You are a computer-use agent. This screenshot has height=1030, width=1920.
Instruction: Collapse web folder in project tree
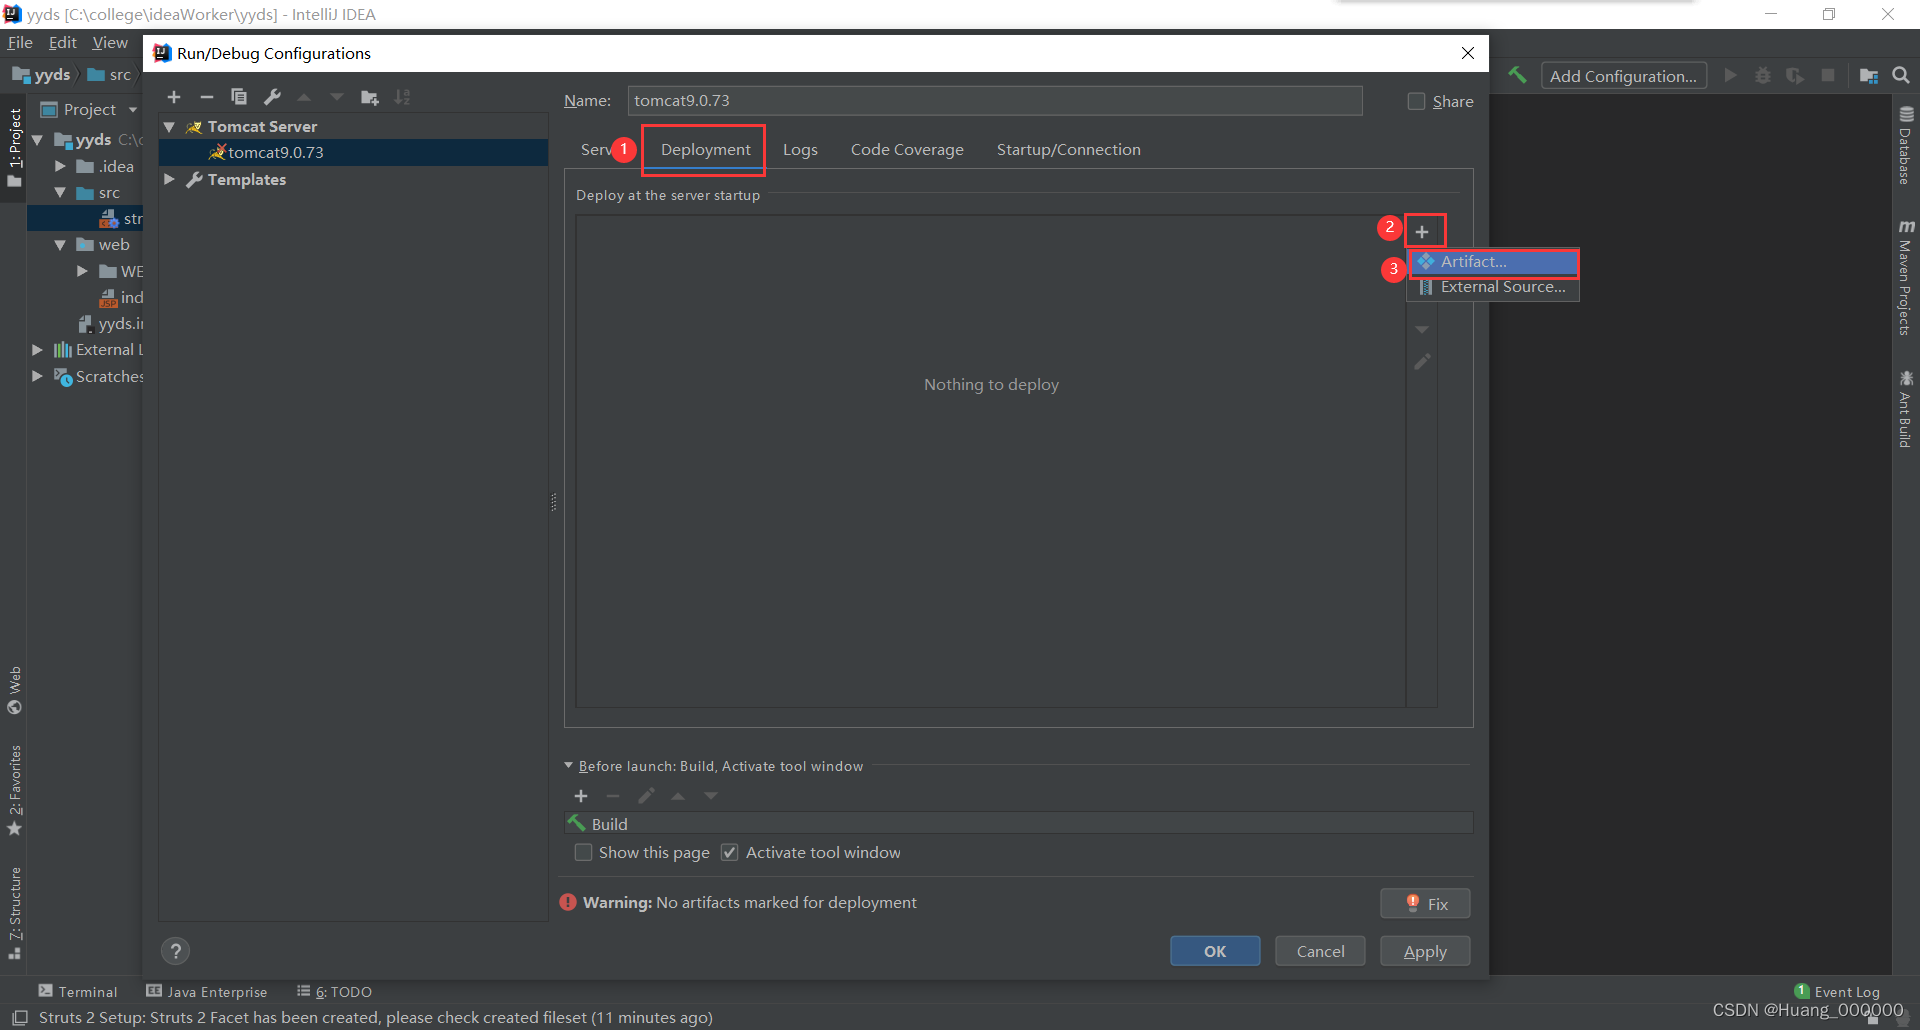coord(60,244)
